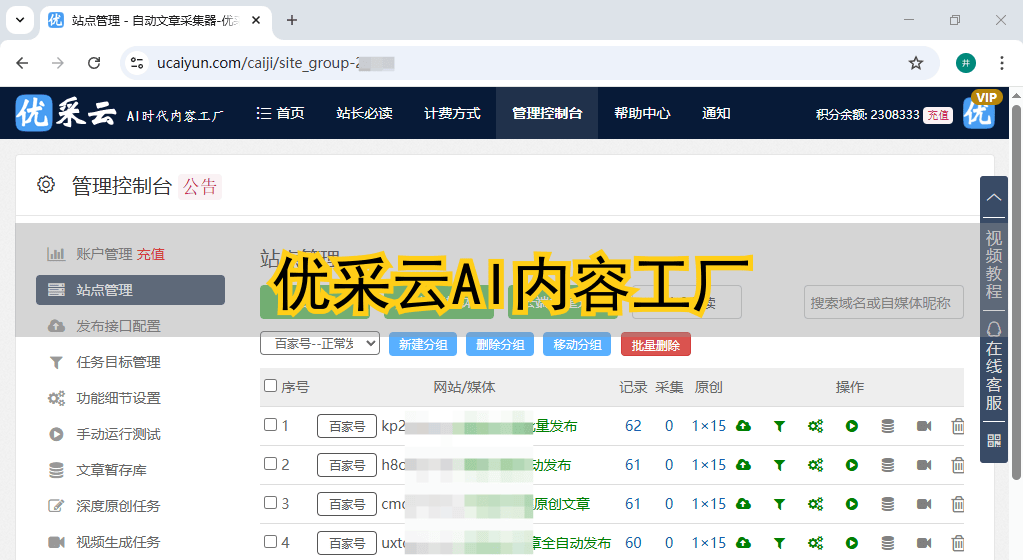Image resolution: width=1023 pixels, height=560 pixels.
Task: Click the QR code icon in side panel
Action: [993, 440]
